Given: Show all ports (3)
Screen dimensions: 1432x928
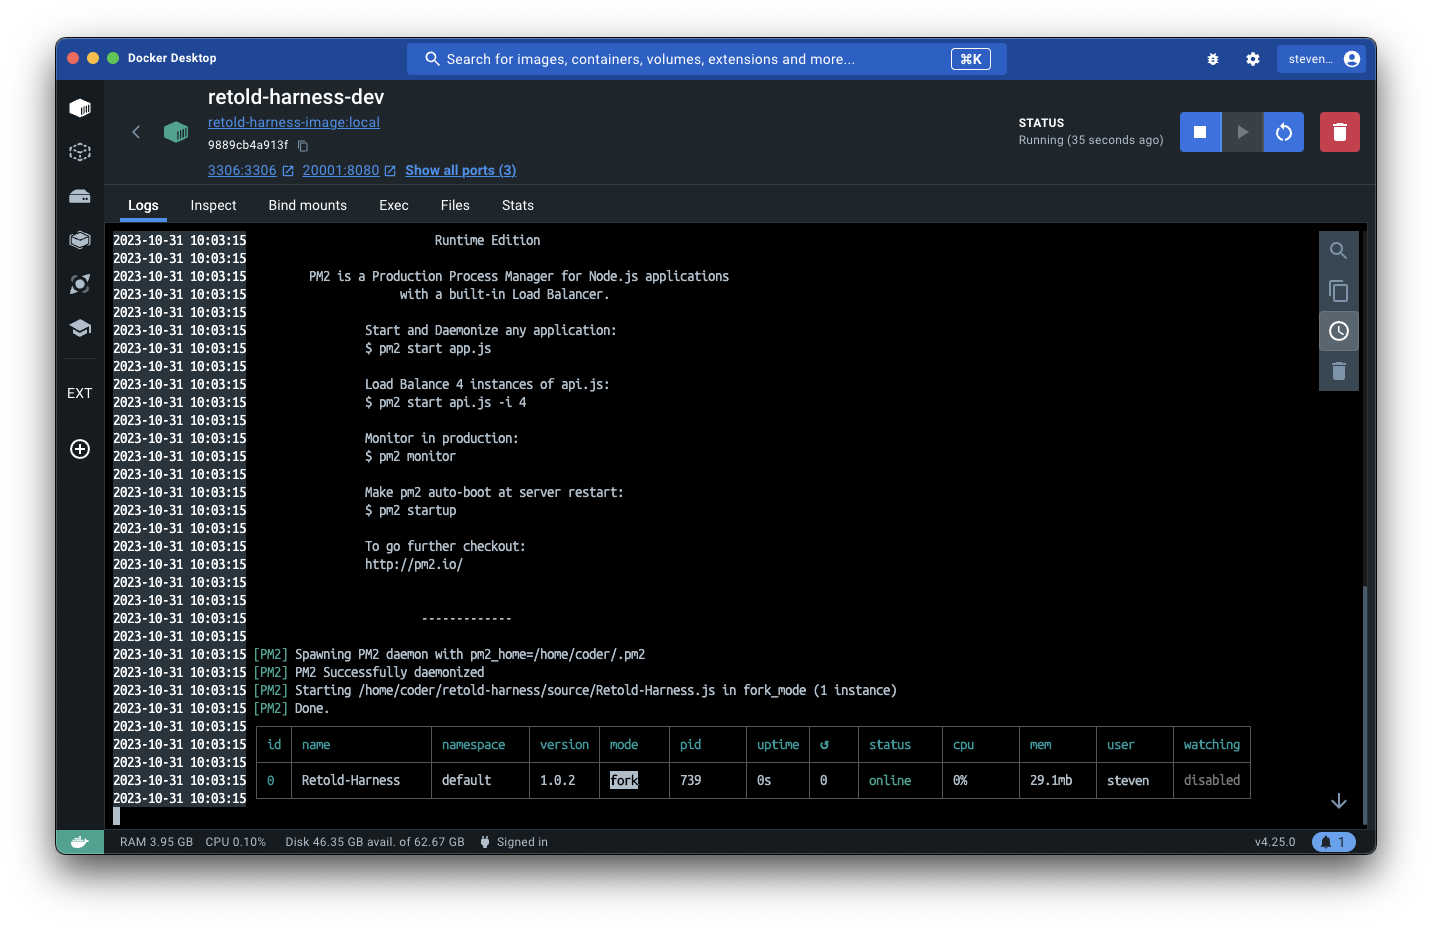Looking at the screenshot, I should tap(460, 170).
